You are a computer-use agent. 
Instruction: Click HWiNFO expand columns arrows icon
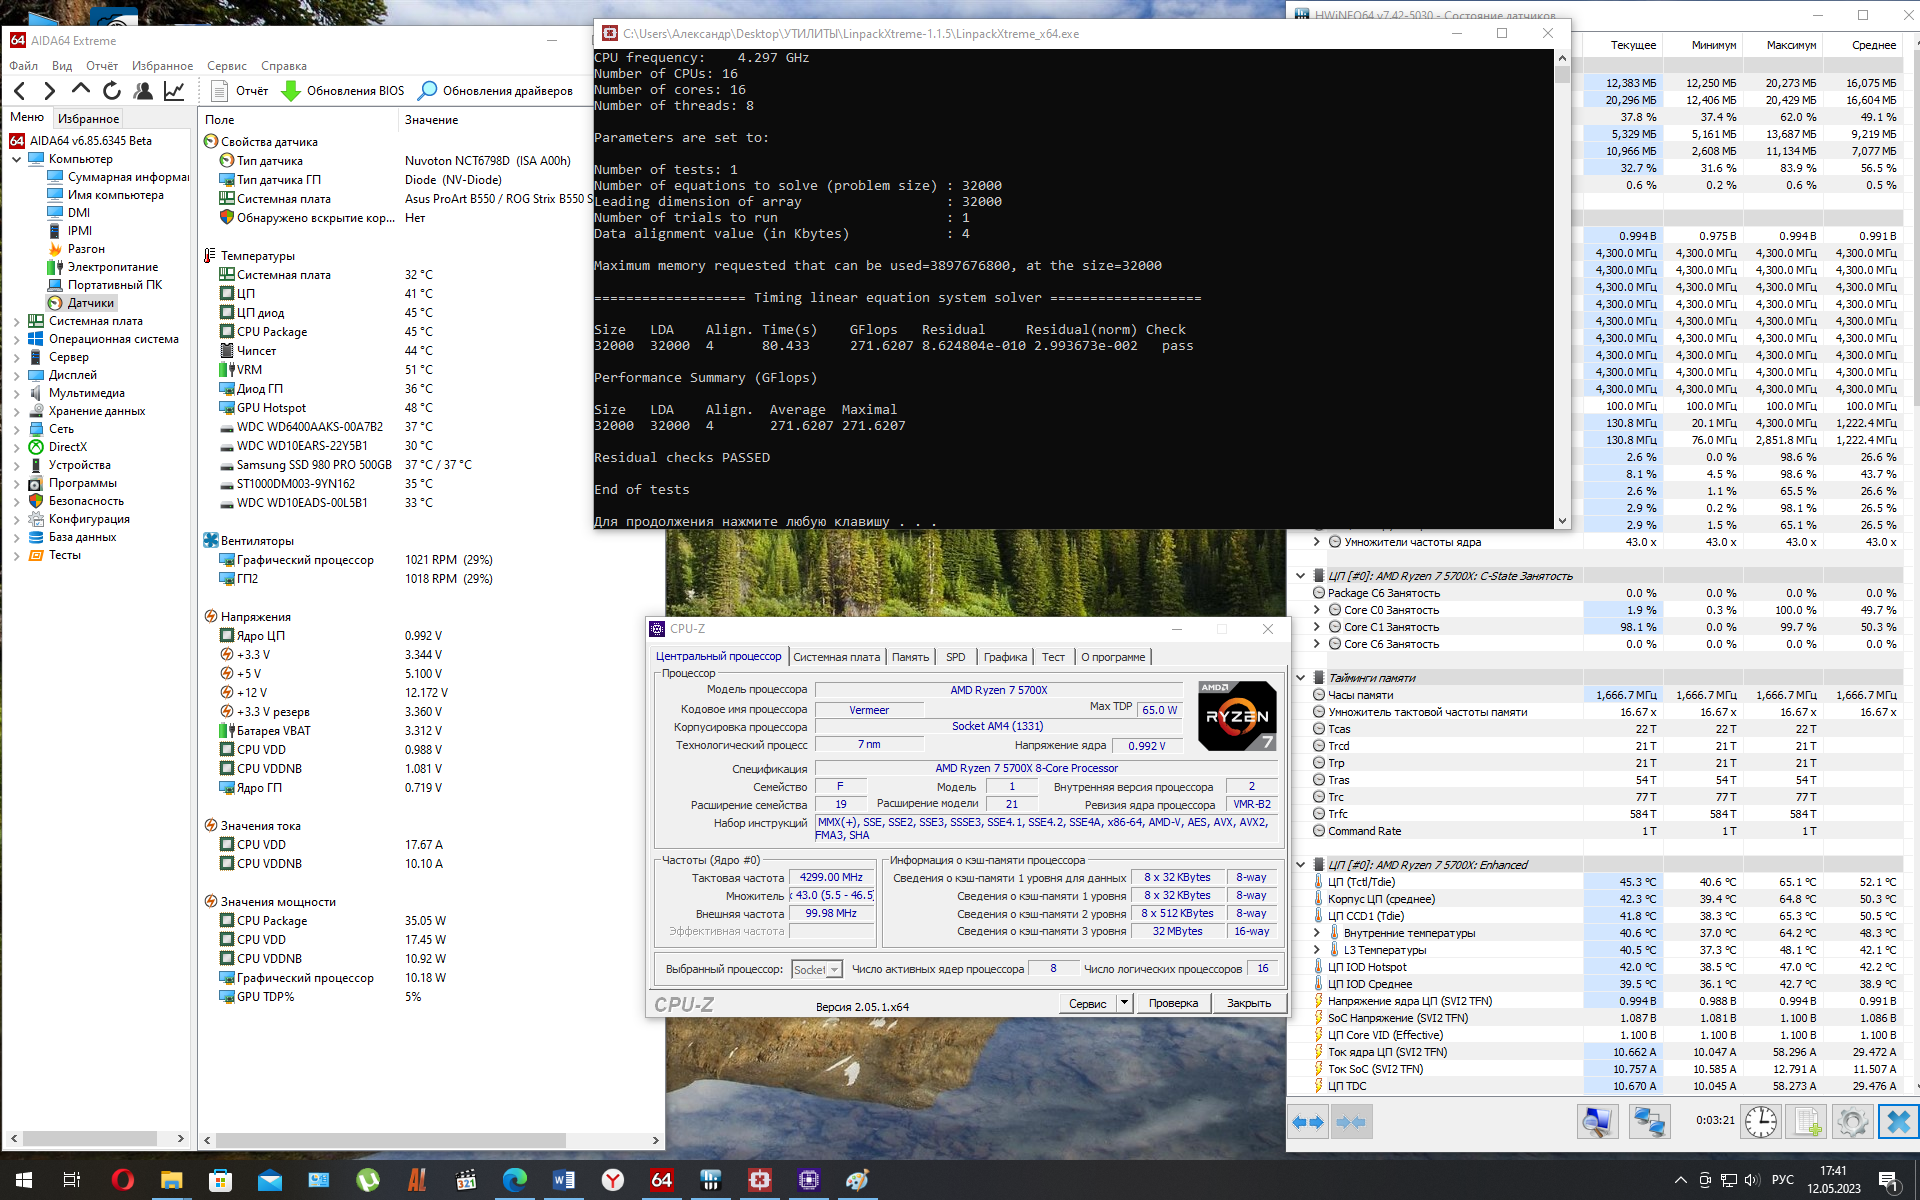[1308, 1121]
